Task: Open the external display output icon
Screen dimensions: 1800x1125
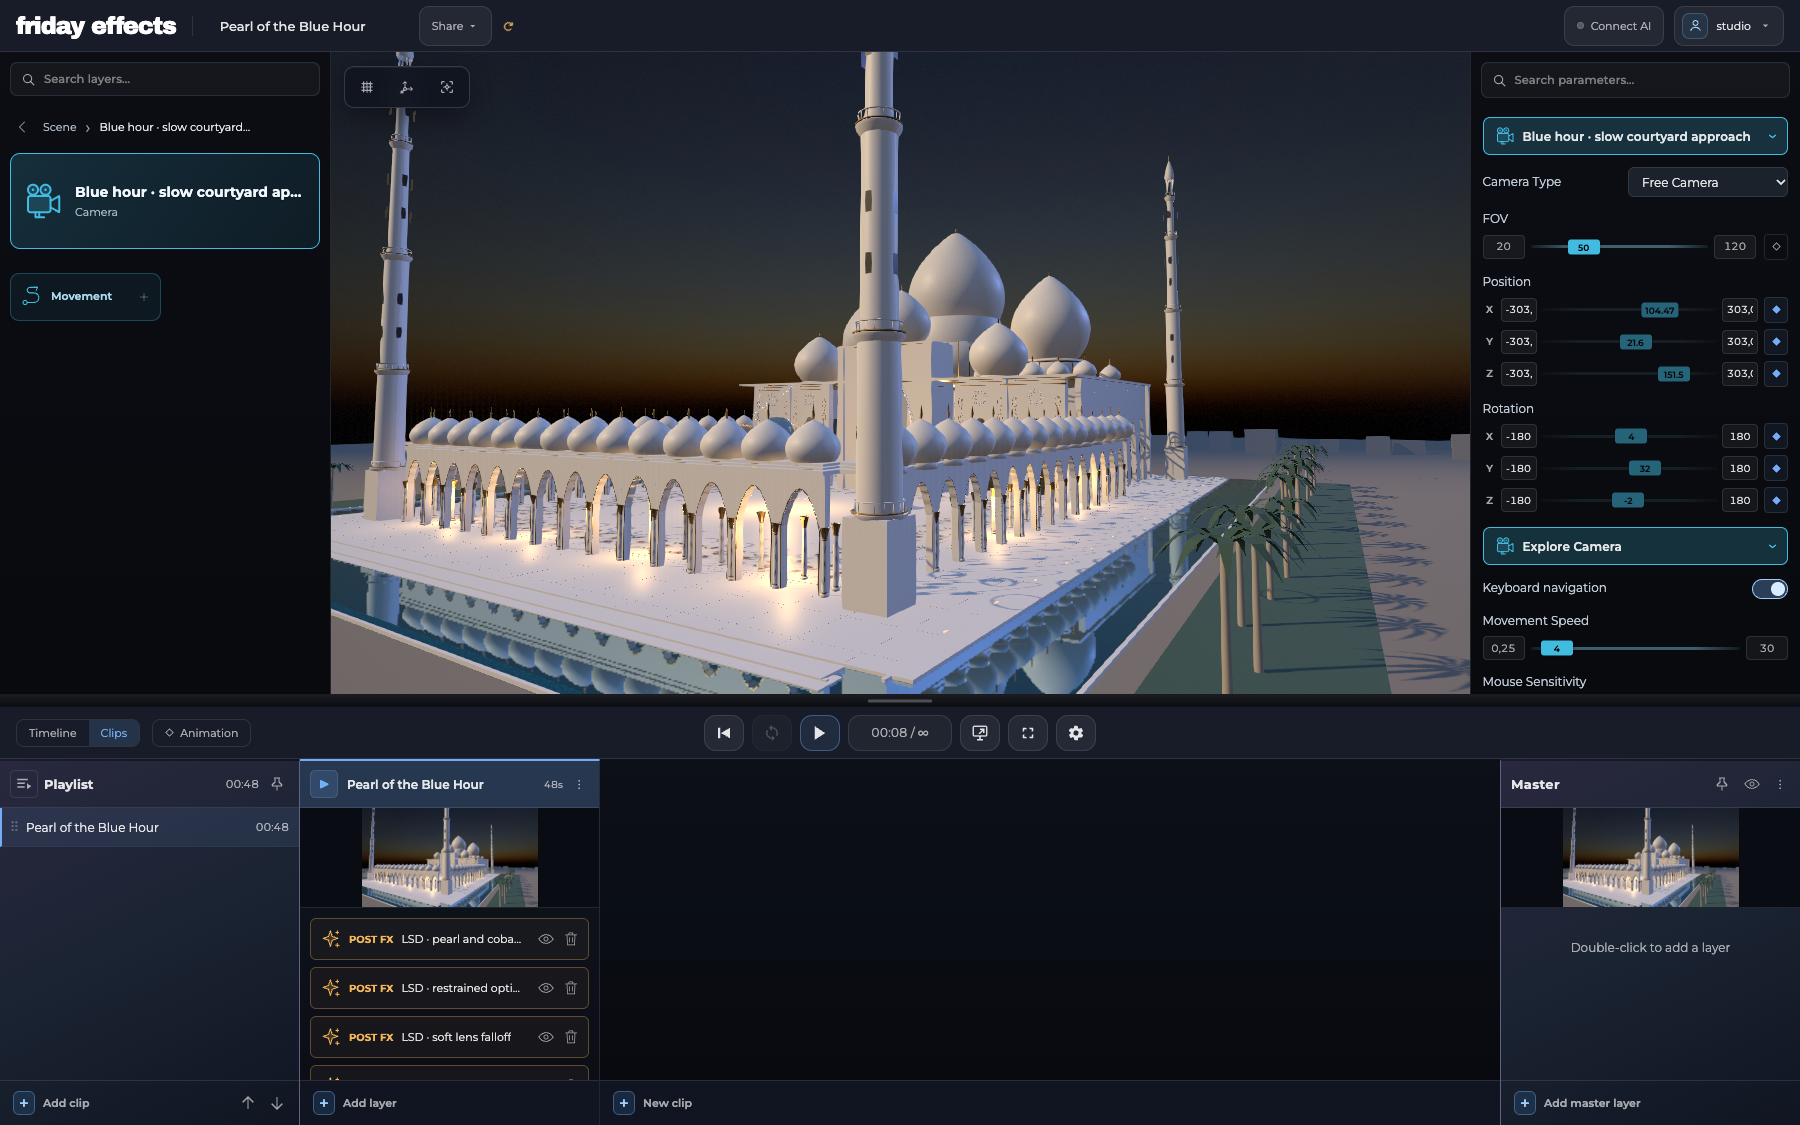Action: tap(980, 733)
